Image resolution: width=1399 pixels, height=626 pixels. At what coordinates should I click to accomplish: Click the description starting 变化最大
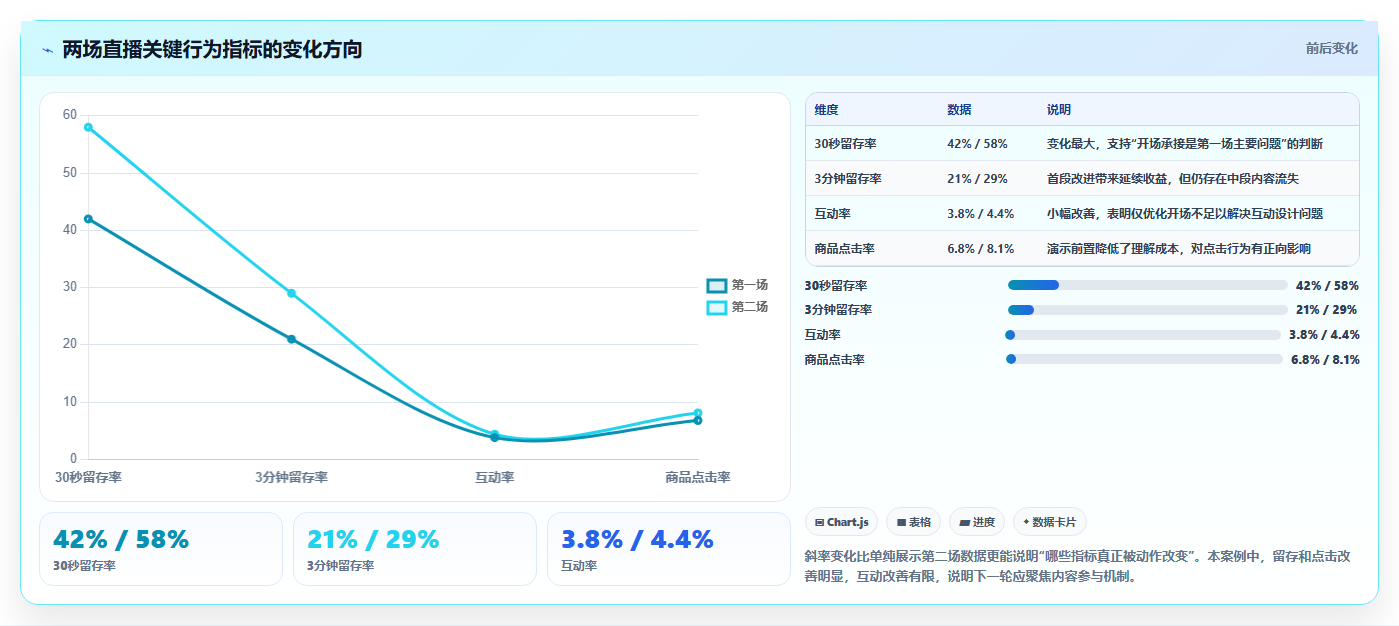[1185, 144]
